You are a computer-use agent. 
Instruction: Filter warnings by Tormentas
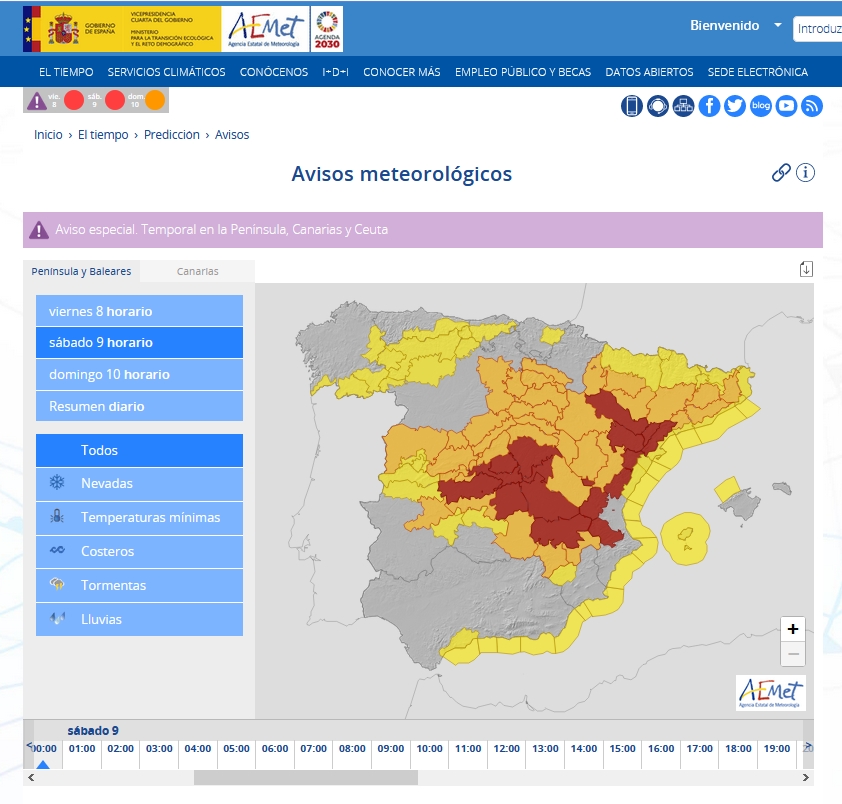139,585
